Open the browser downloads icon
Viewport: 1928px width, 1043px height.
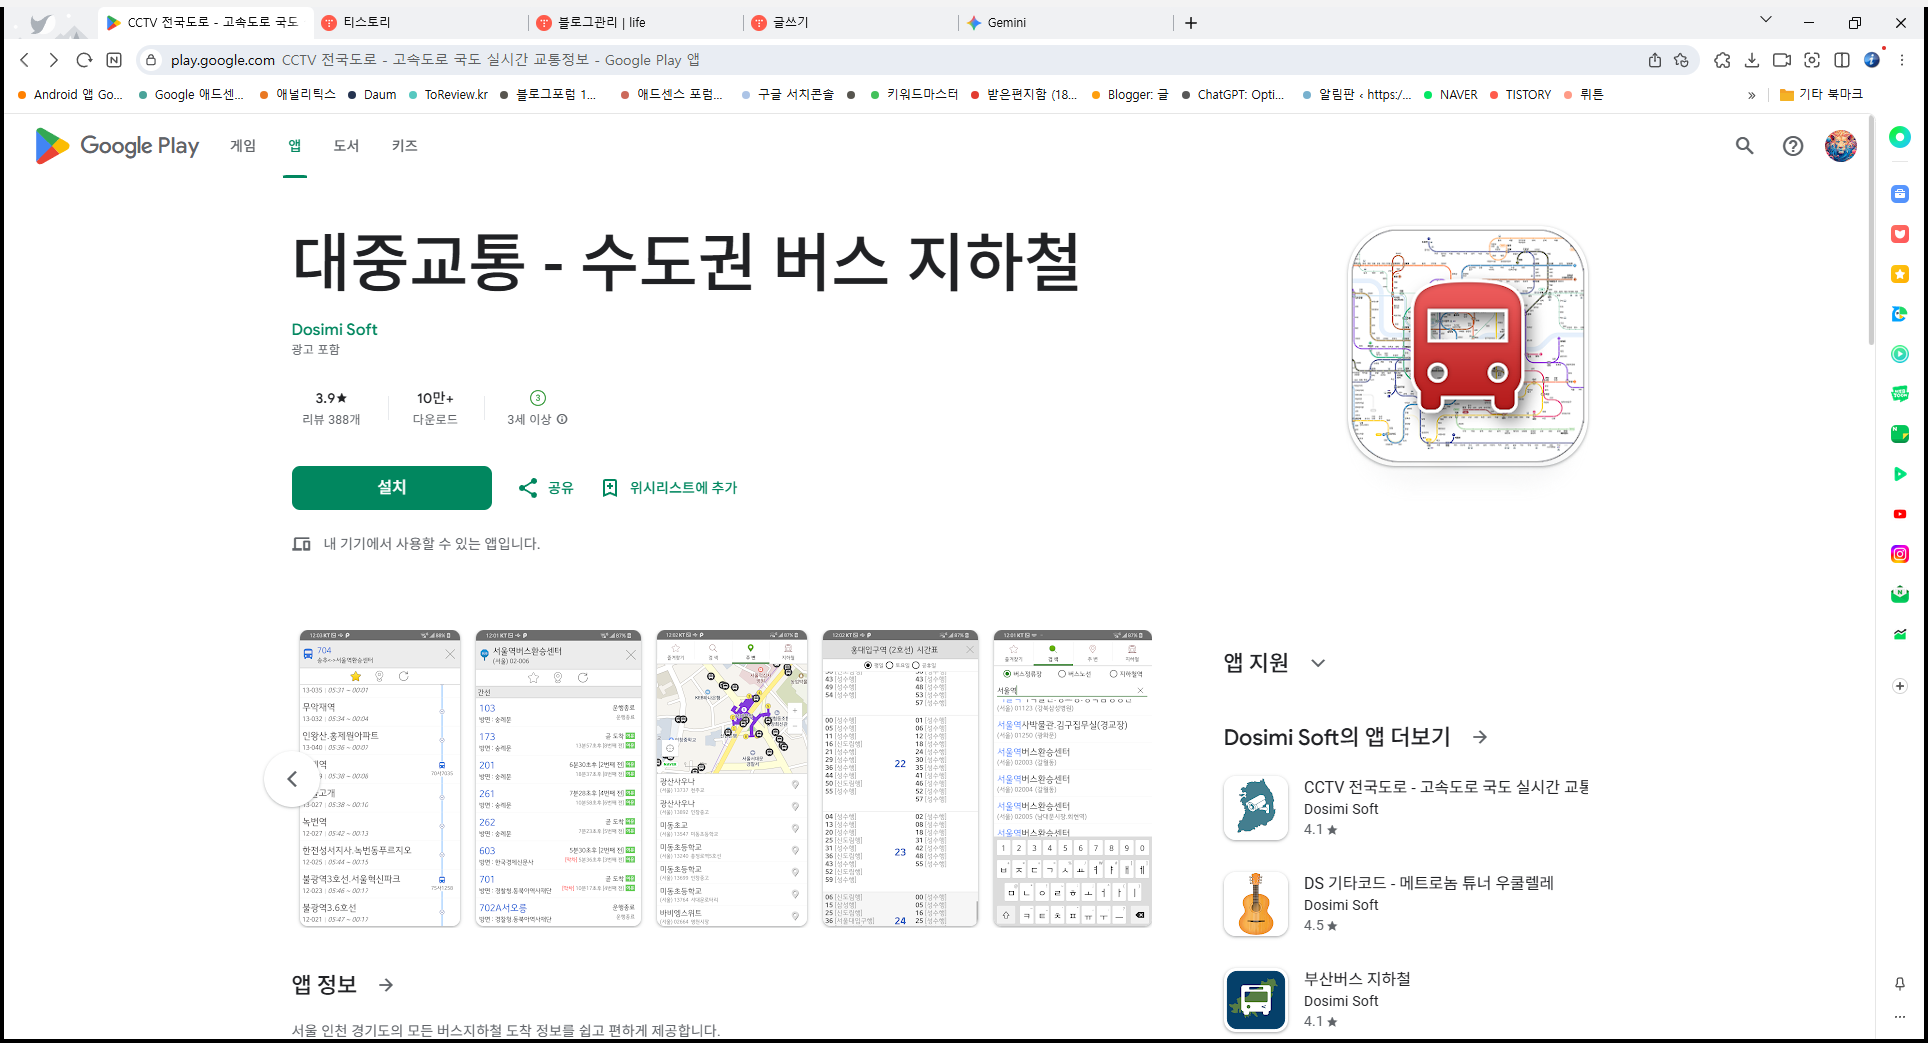pos(1752,60)
